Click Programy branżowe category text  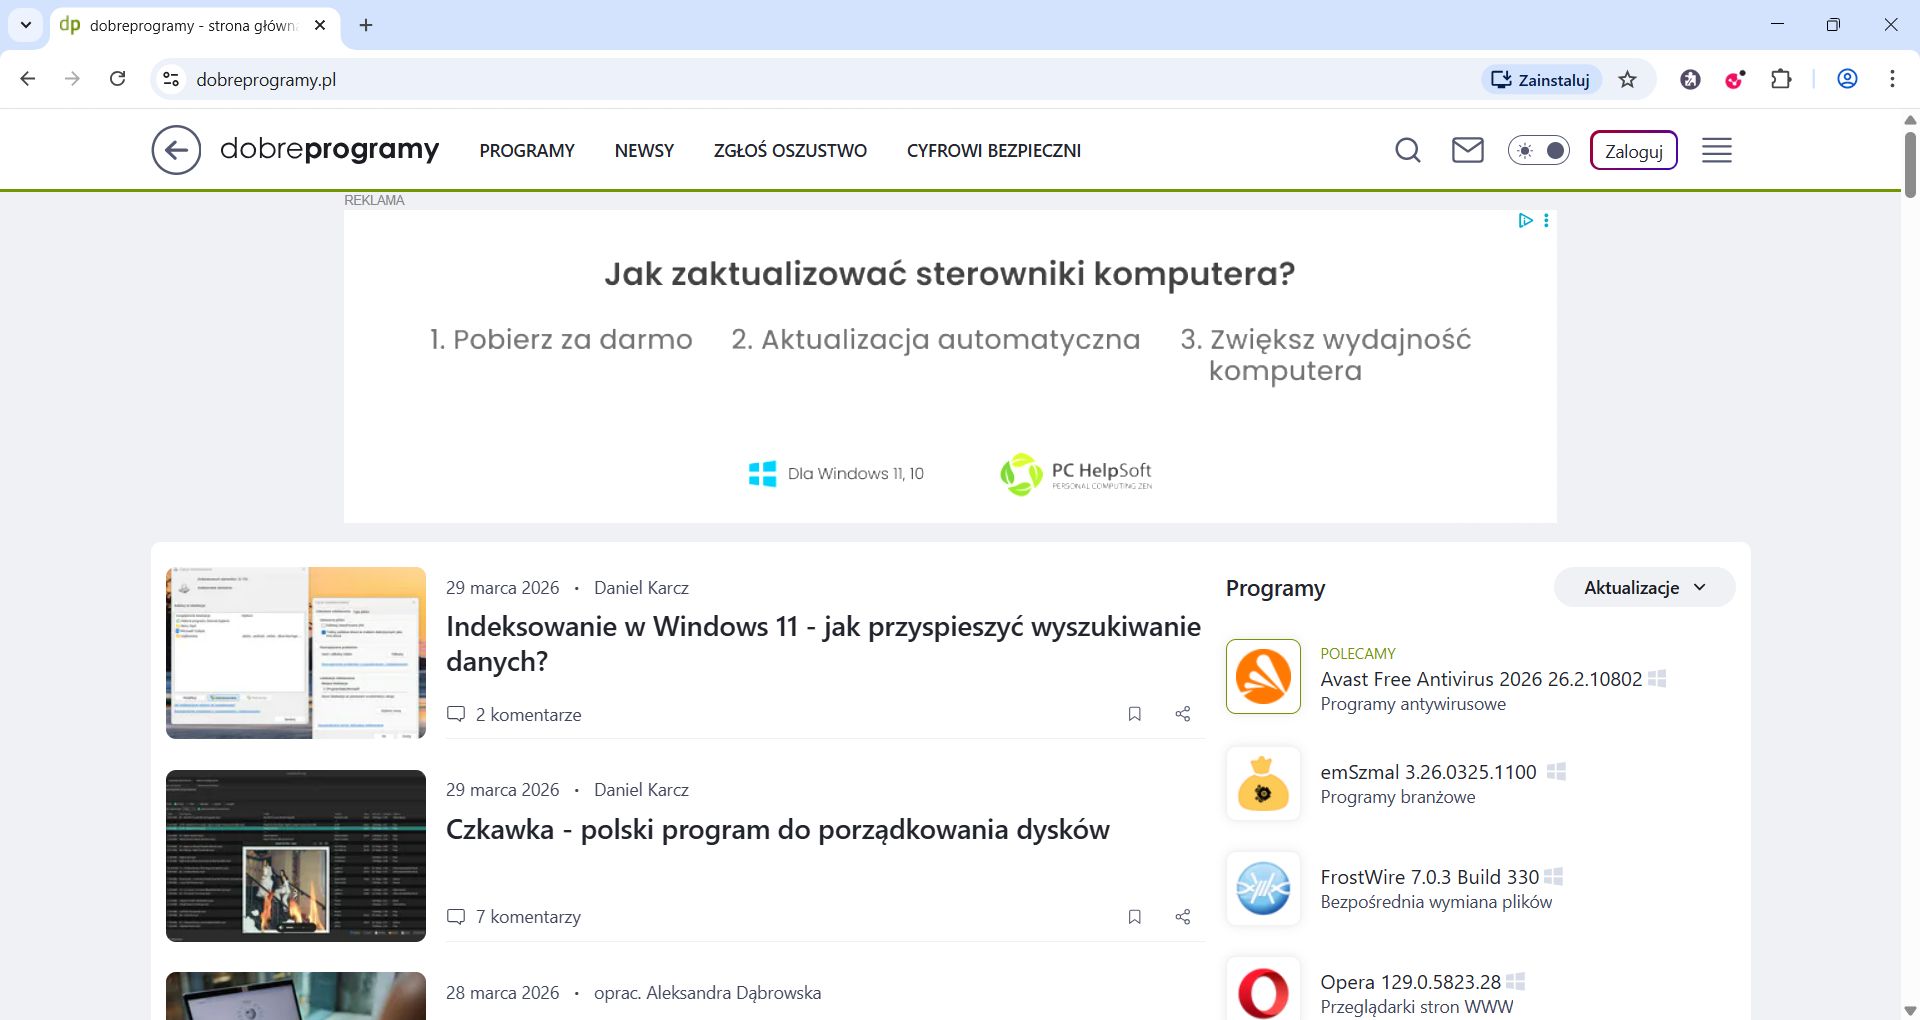point(1398,797)
